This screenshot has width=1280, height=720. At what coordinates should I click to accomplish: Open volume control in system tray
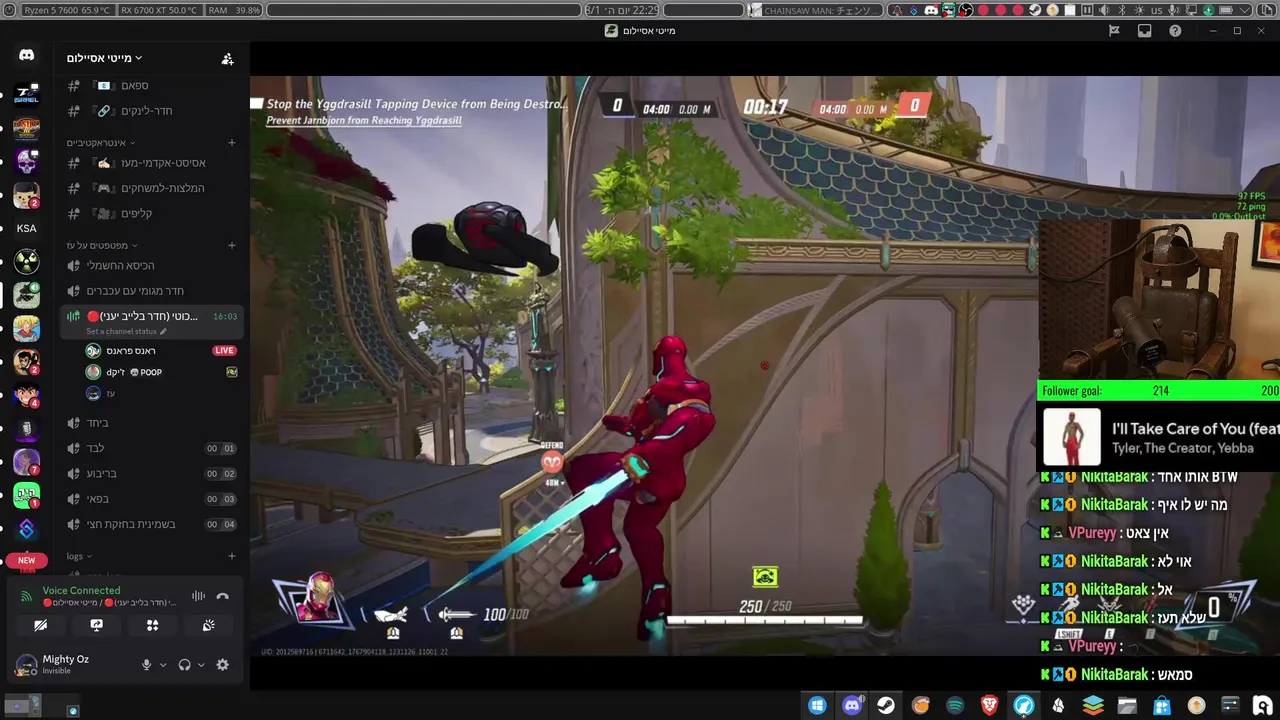[1104, 10]
